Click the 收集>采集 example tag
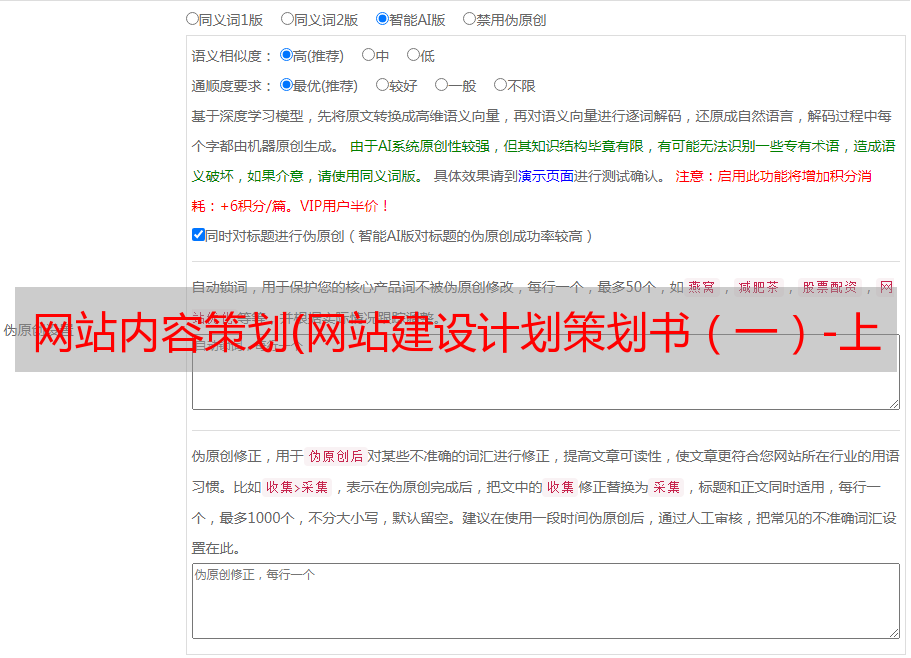This screenshot has width=911, height=658. pyautogui.click(x=297, y=487)
